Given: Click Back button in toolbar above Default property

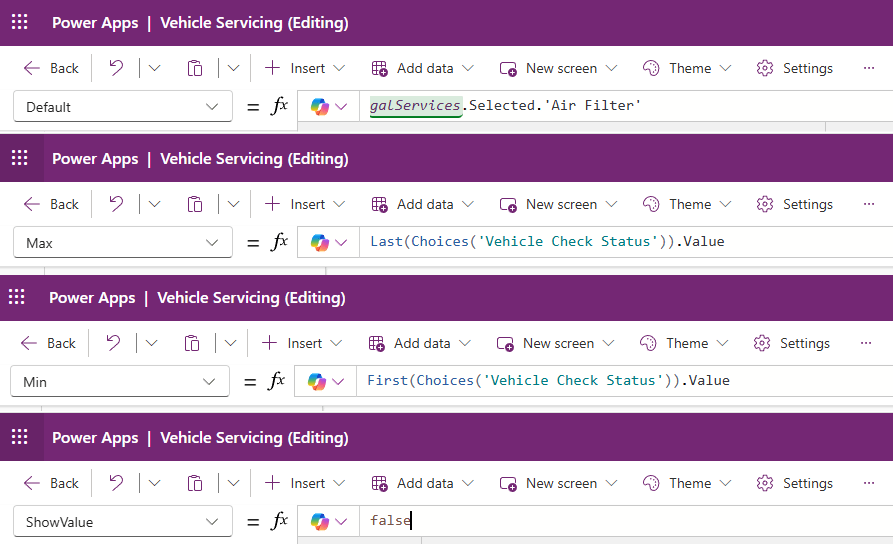Looking at the screenshot, I should pos(50,68).
